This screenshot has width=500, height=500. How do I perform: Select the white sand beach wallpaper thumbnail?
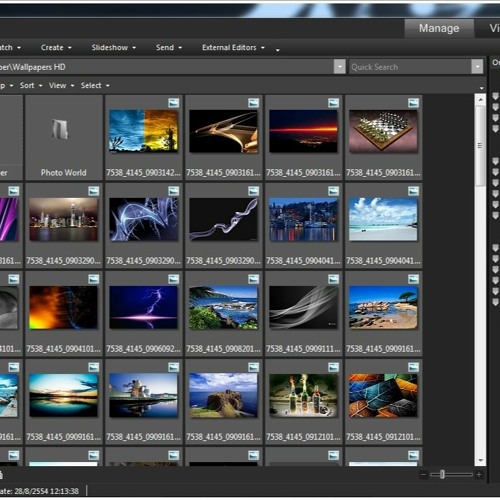coord(383,219)
